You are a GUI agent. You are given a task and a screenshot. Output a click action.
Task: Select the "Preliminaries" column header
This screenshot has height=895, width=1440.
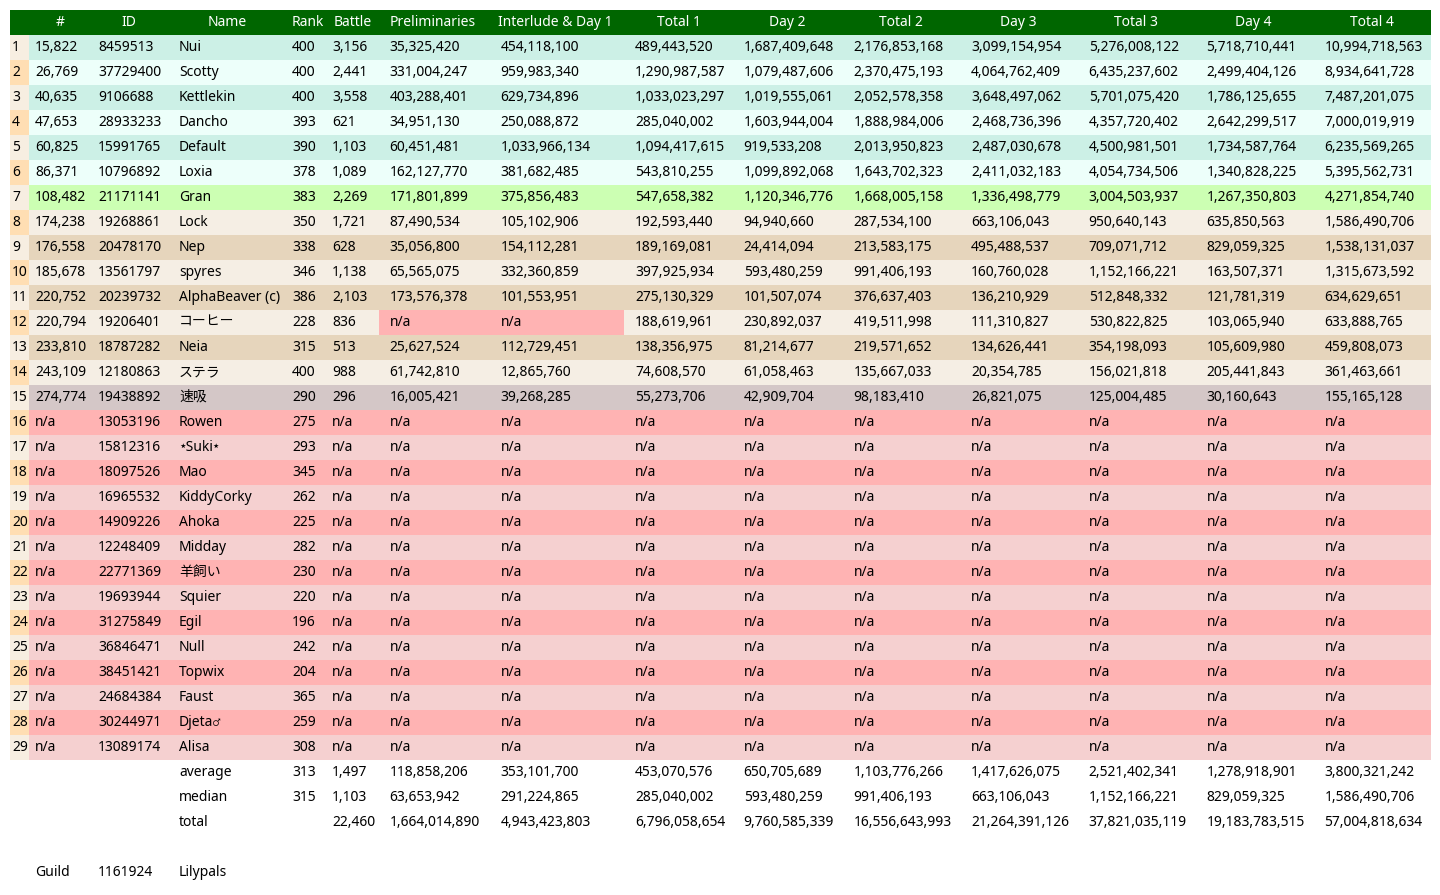pyautogui.click(x=432, y=21)
